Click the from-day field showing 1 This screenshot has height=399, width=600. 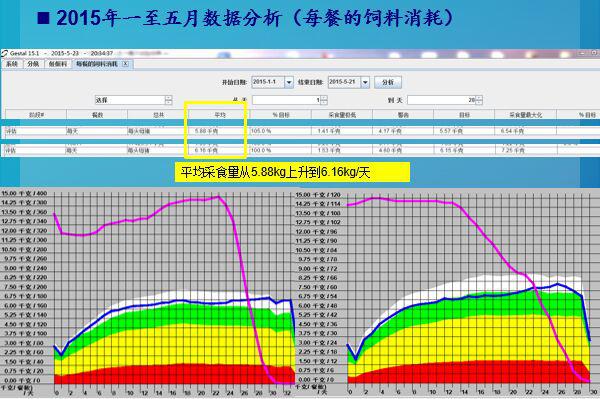click(x=287, y=100)
